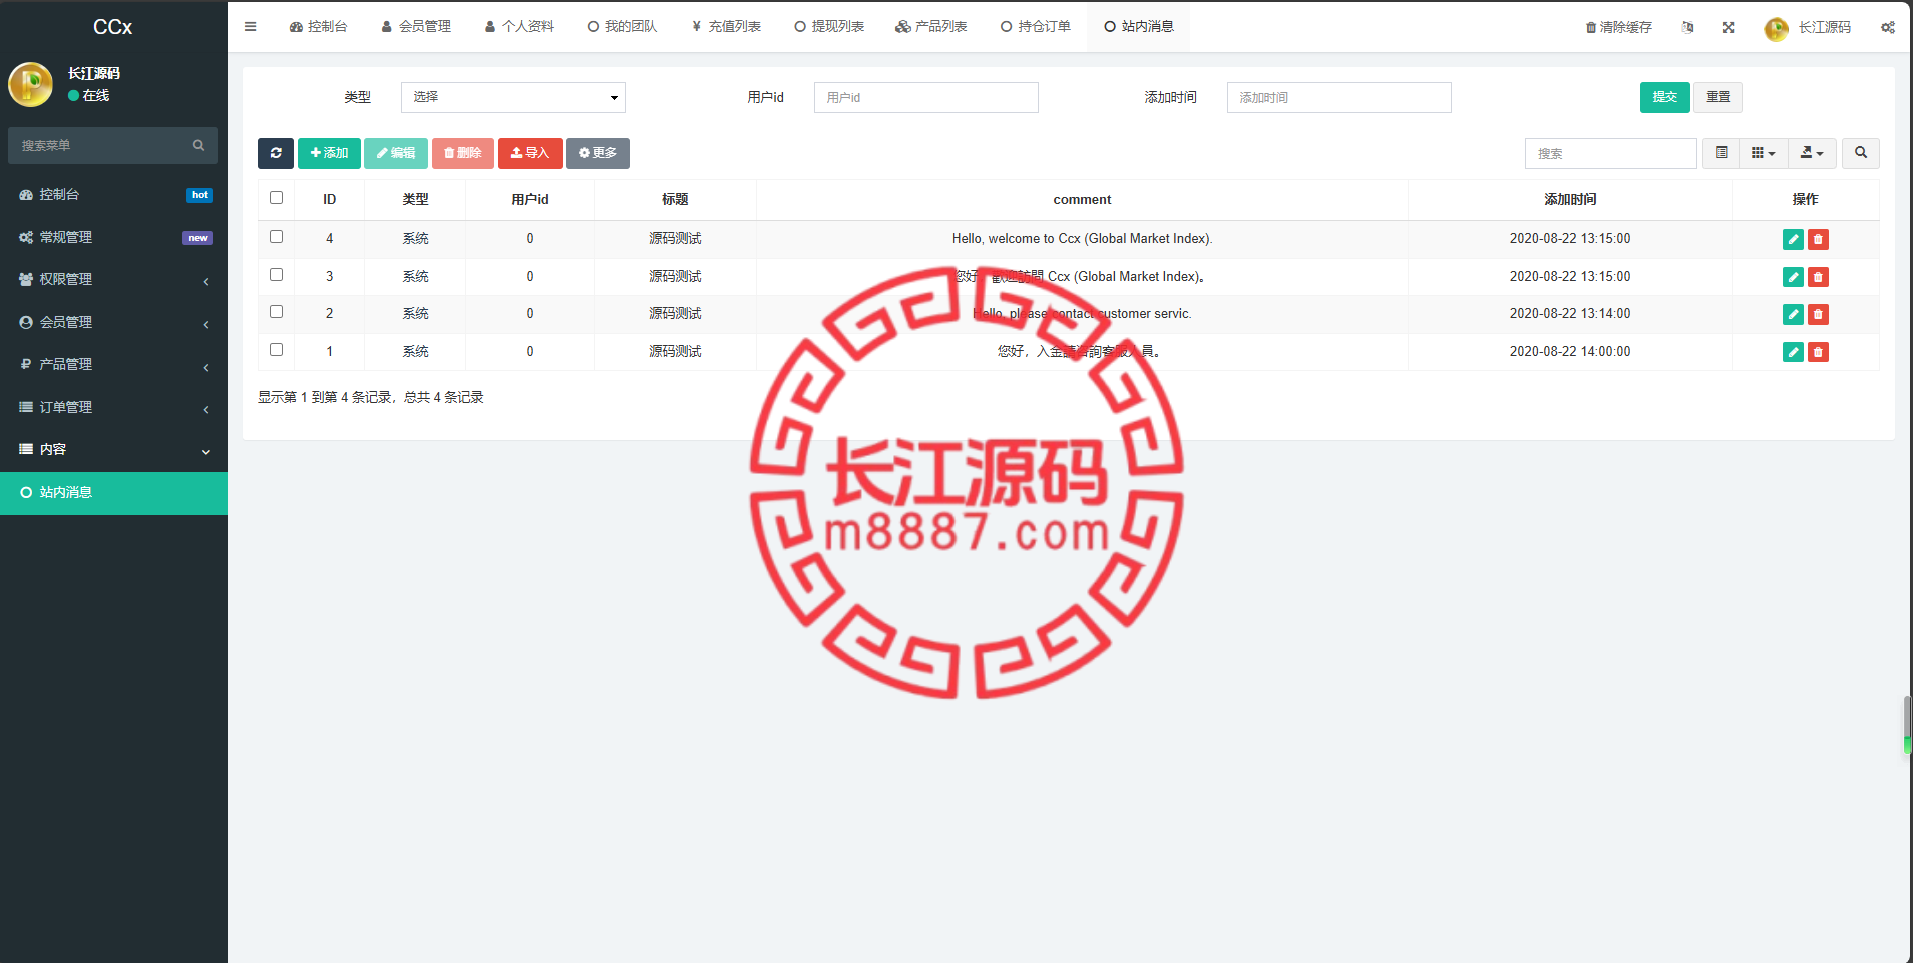Click the search magnifier button at table right
This screenshot has width=1913, height=963.
coord(1861,153)
